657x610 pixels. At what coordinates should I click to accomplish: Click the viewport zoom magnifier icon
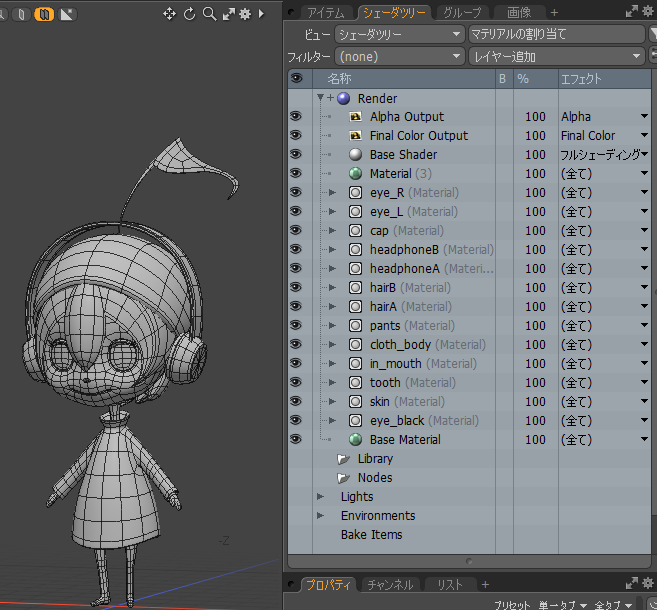pos(208,14)
